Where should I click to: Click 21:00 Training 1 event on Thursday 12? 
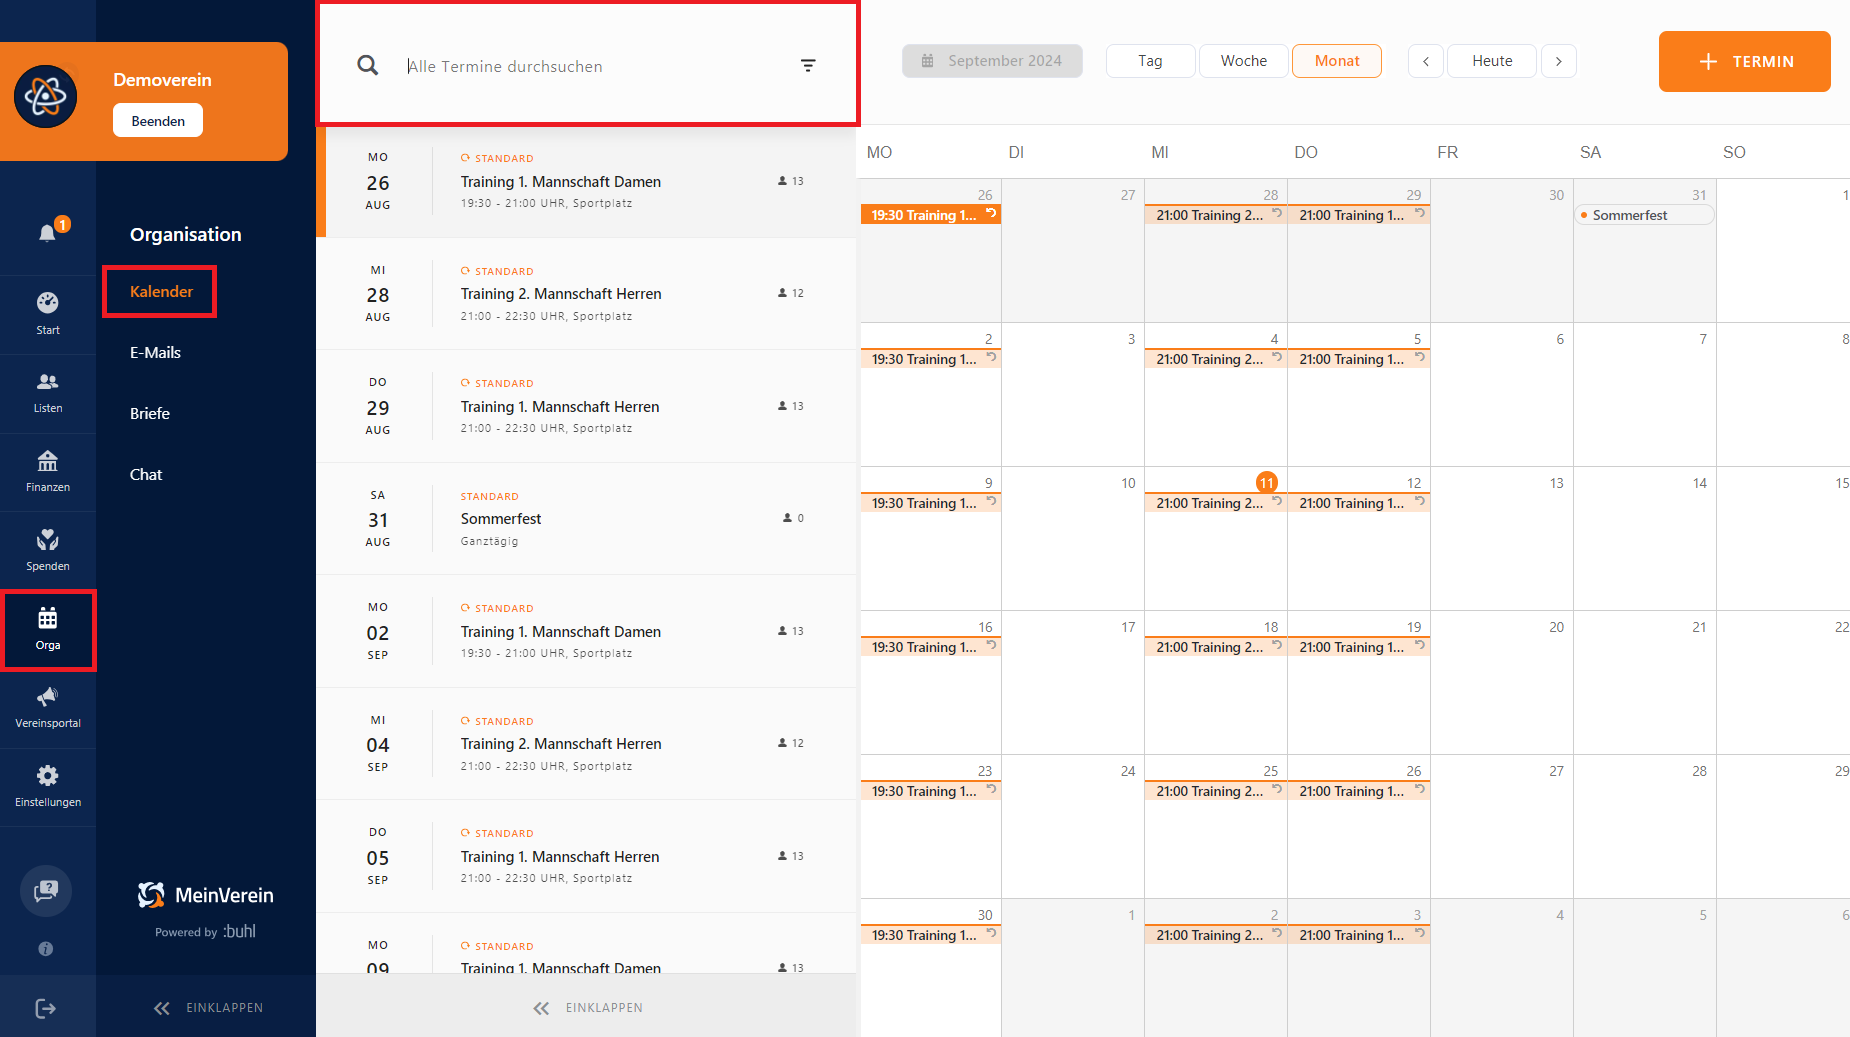click(x=1359, y=502)
